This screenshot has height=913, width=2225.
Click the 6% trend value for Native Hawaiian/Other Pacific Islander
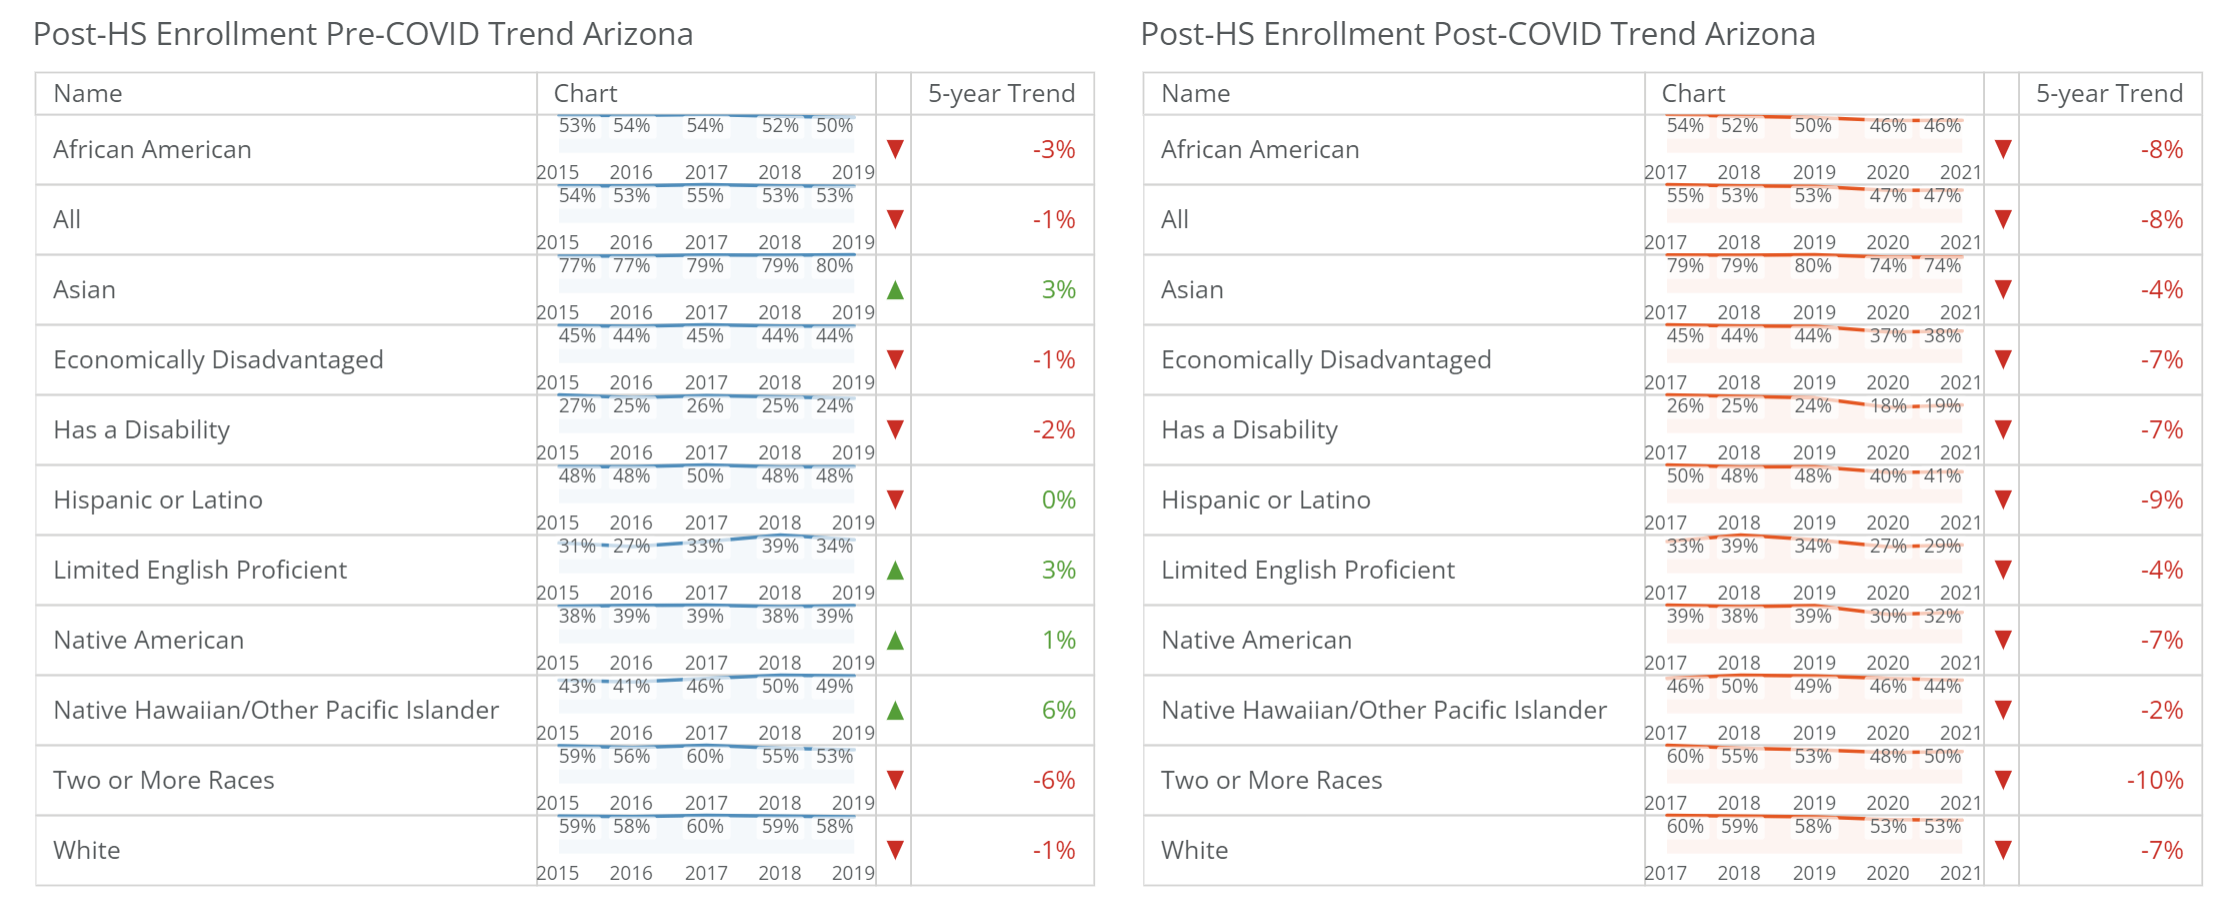point(1058,710)
